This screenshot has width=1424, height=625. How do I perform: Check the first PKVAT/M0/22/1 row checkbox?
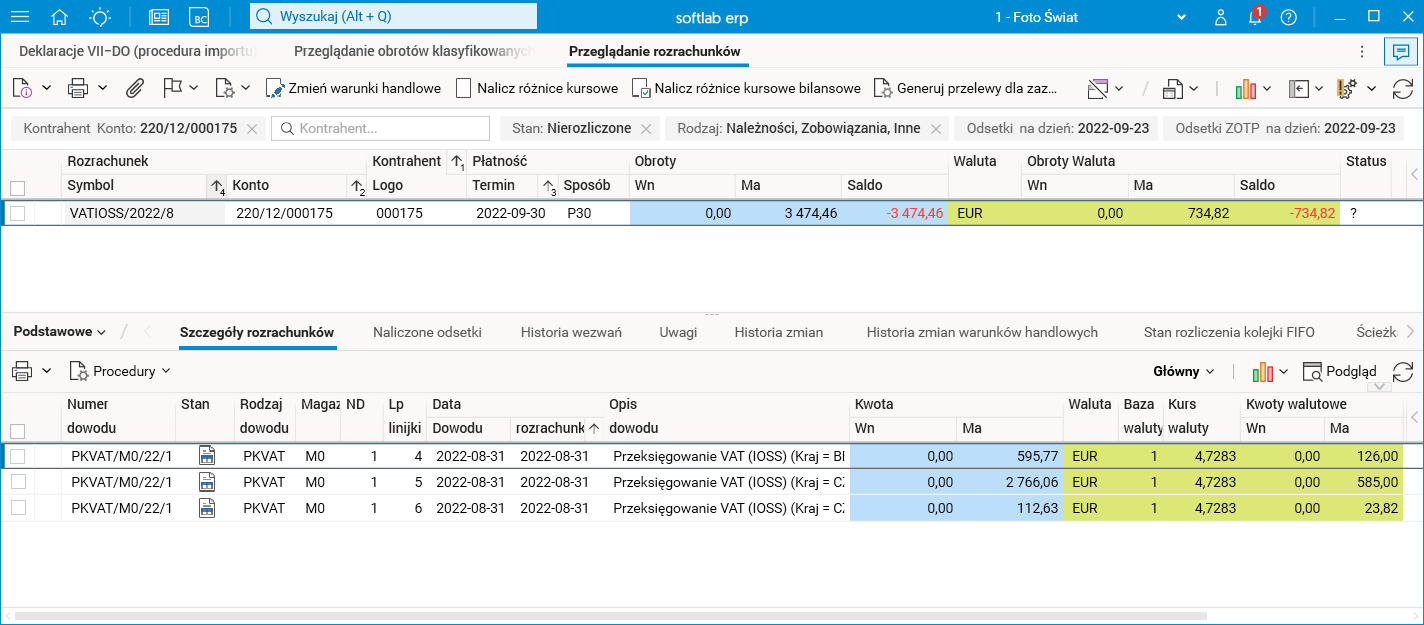18,456
